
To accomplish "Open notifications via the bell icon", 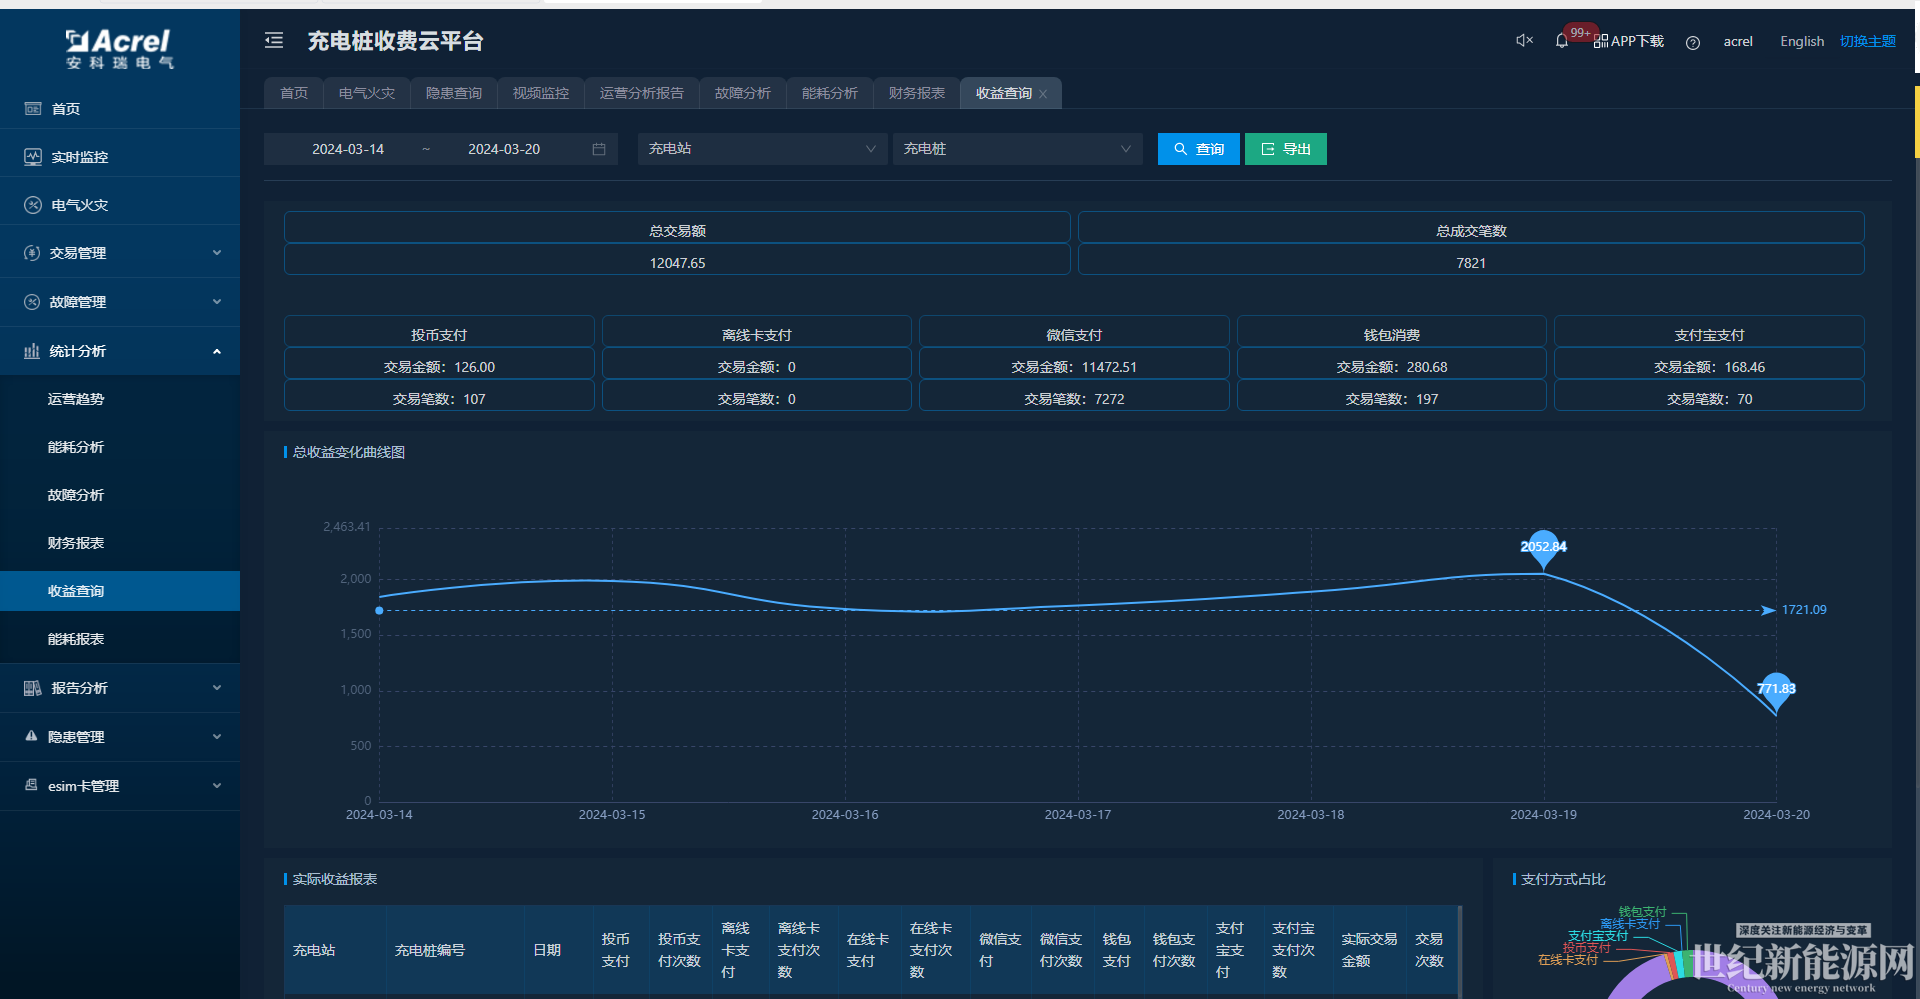I will click(1561, 41).
